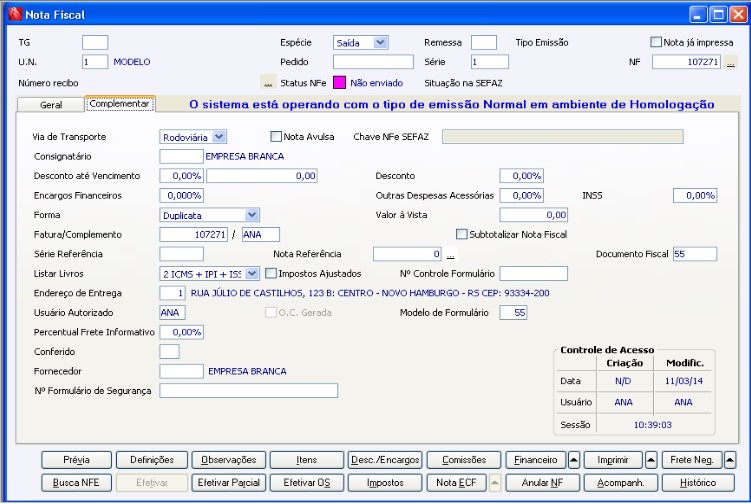Click the magenta Status NFe color indicator

339,82
